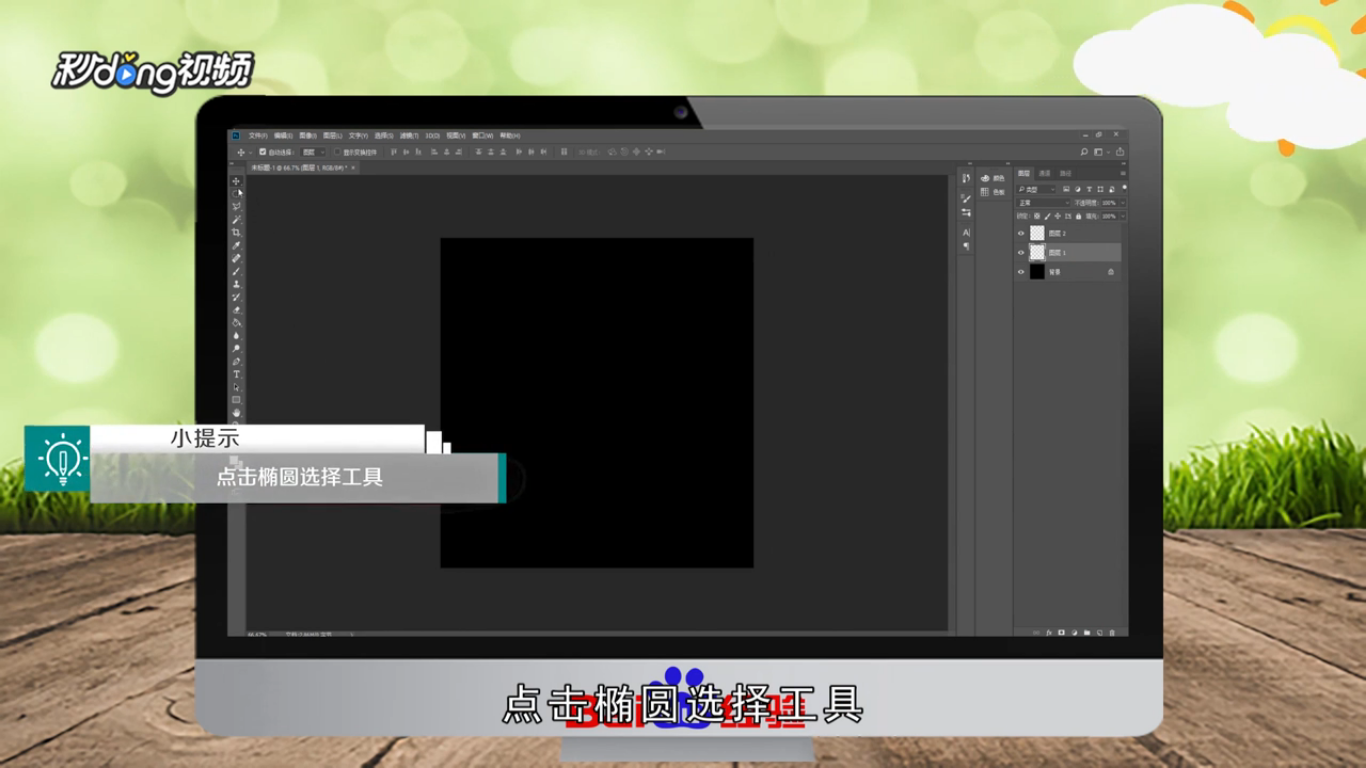Select layer row 图层 1

(x=1068, y=252)
